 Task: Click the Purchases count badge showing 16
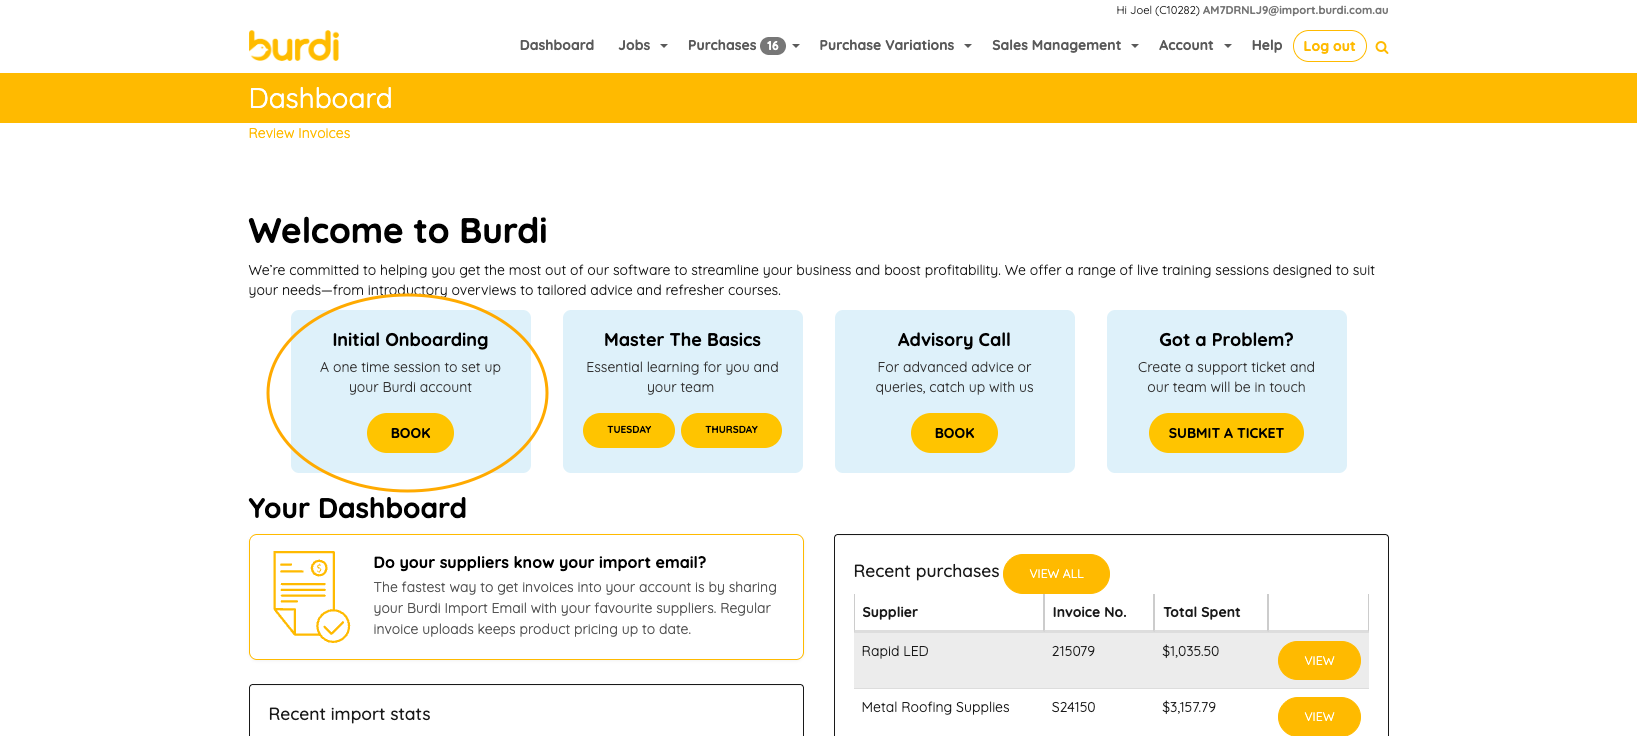click(x=772, y=46)
